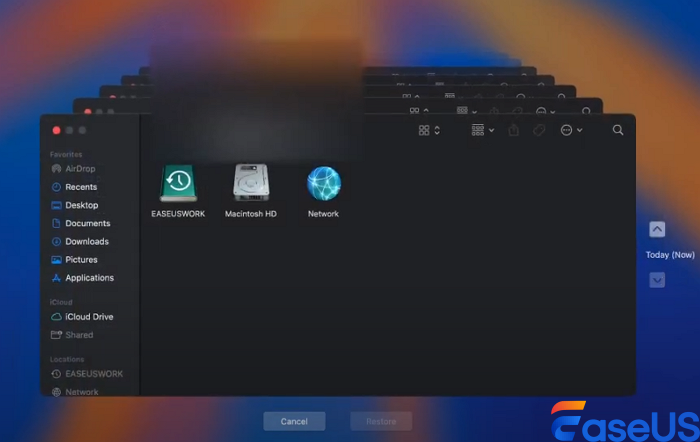Click the icon view grid button

(424, 130)
